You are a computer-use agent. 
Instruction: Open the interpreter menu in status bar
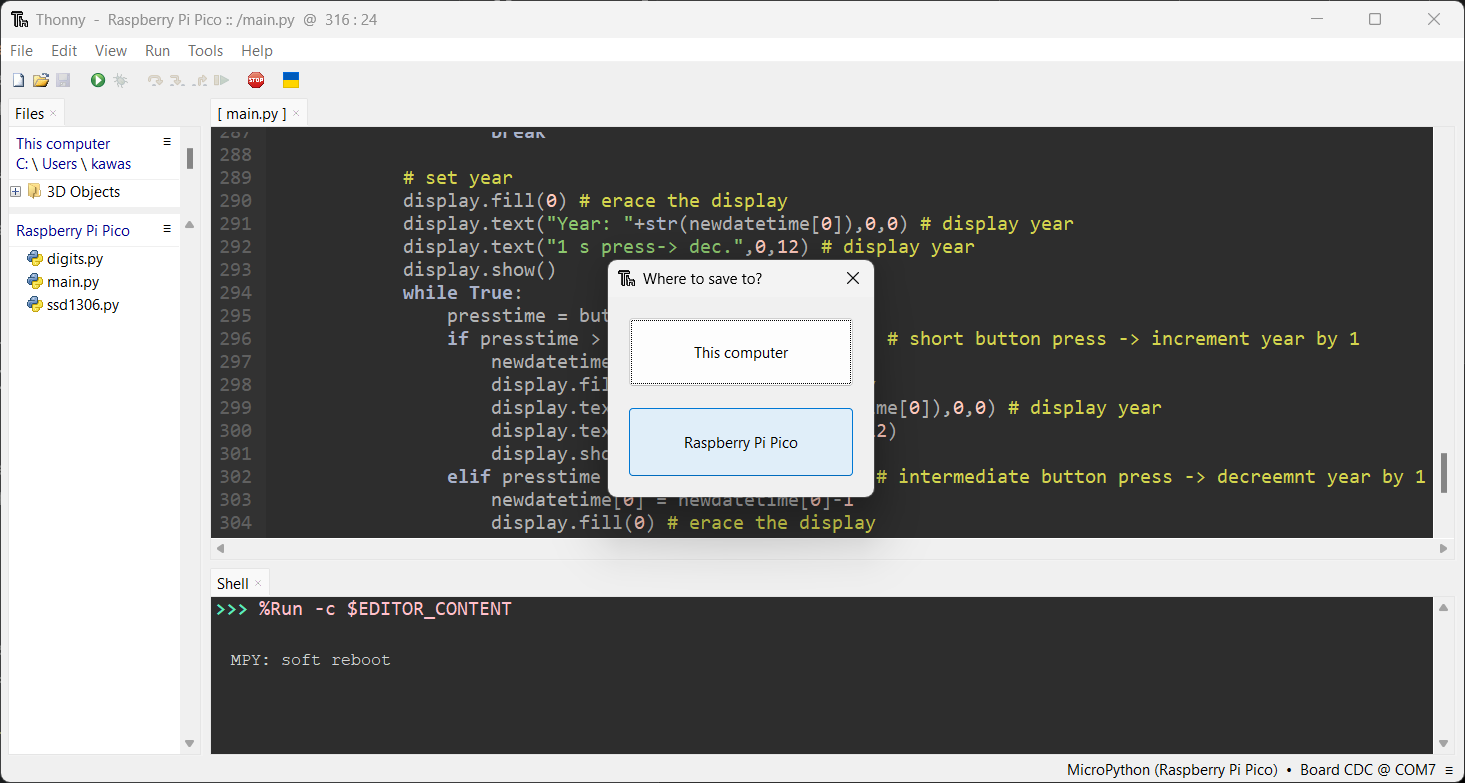pyautogui.click(x=1448, y=770)
